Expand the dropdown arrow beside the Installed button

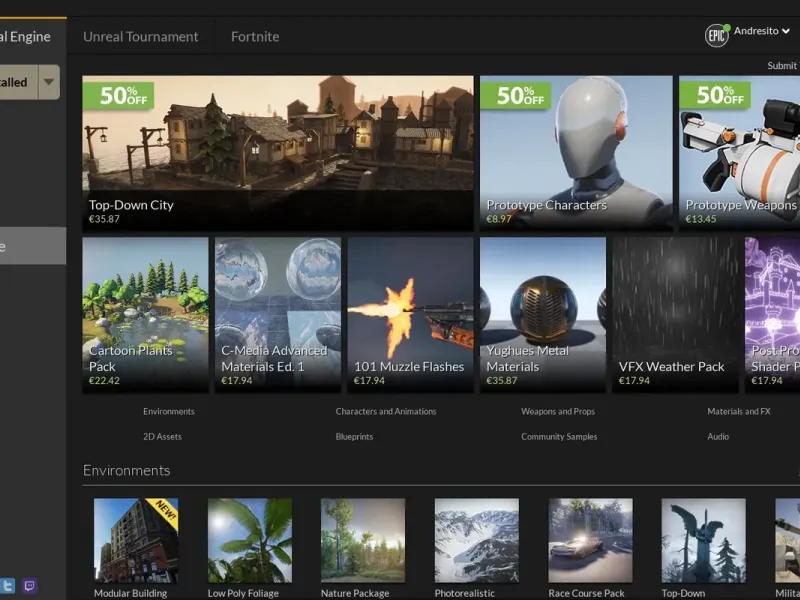[x=49, y=82]
